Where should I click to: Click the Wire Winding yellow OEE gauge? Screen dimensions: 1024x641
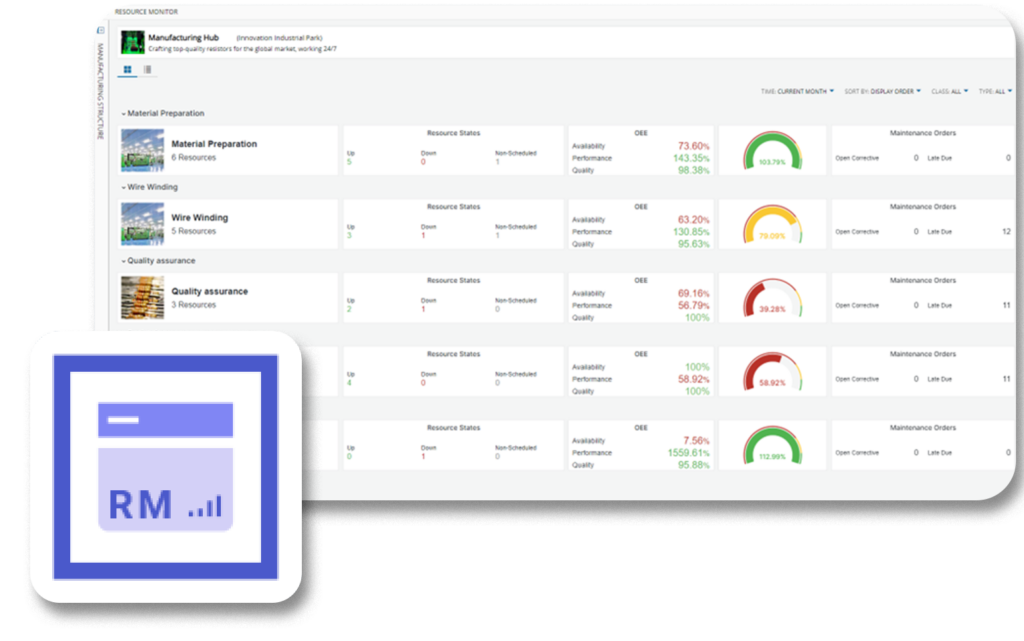coord(772,224)
